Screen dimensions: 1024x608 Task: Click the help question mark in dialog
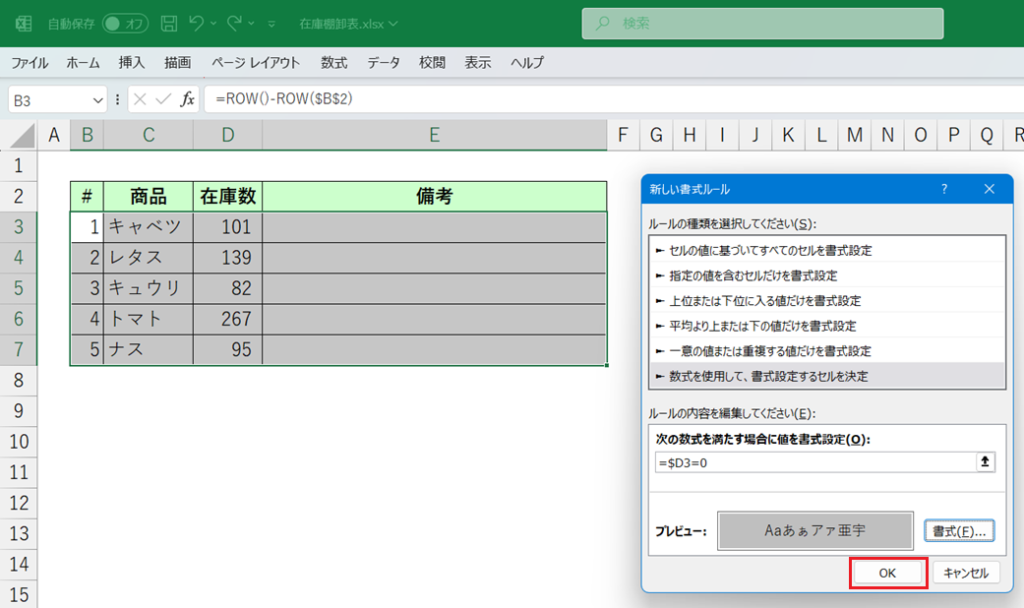(x=944, y=189)
